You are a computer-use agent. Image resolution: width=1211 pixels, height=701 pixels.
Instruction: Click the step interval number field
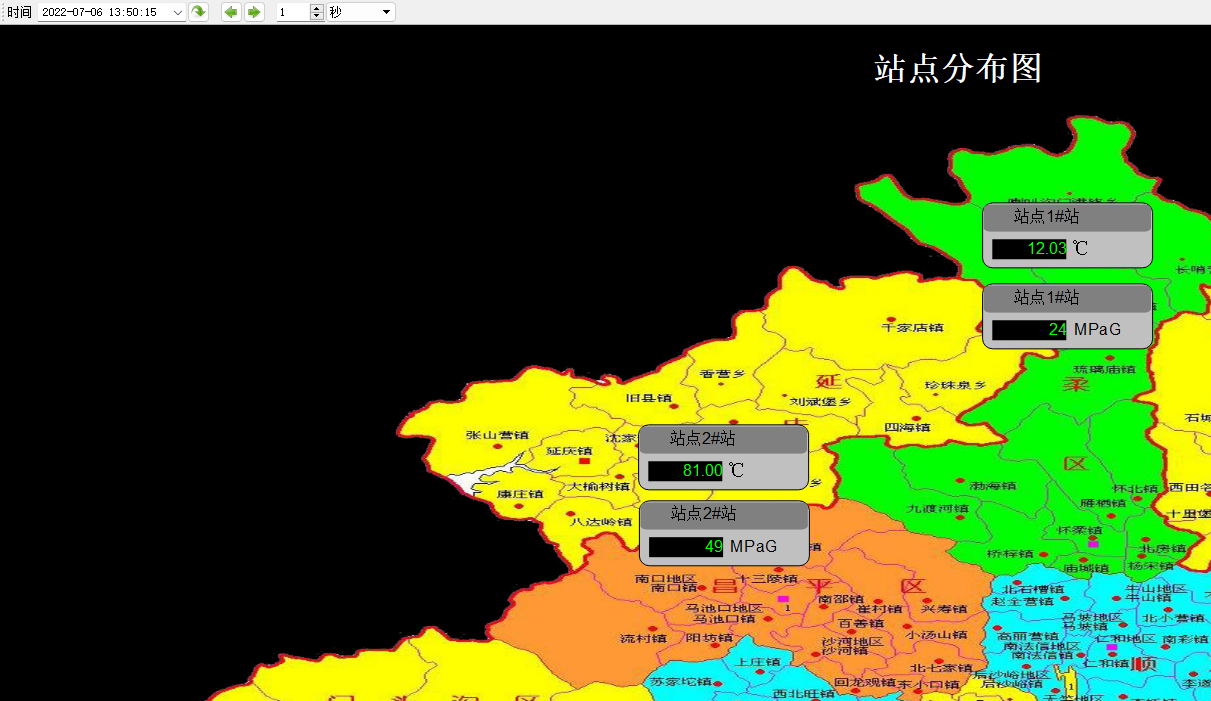click(x=293, y=12)
